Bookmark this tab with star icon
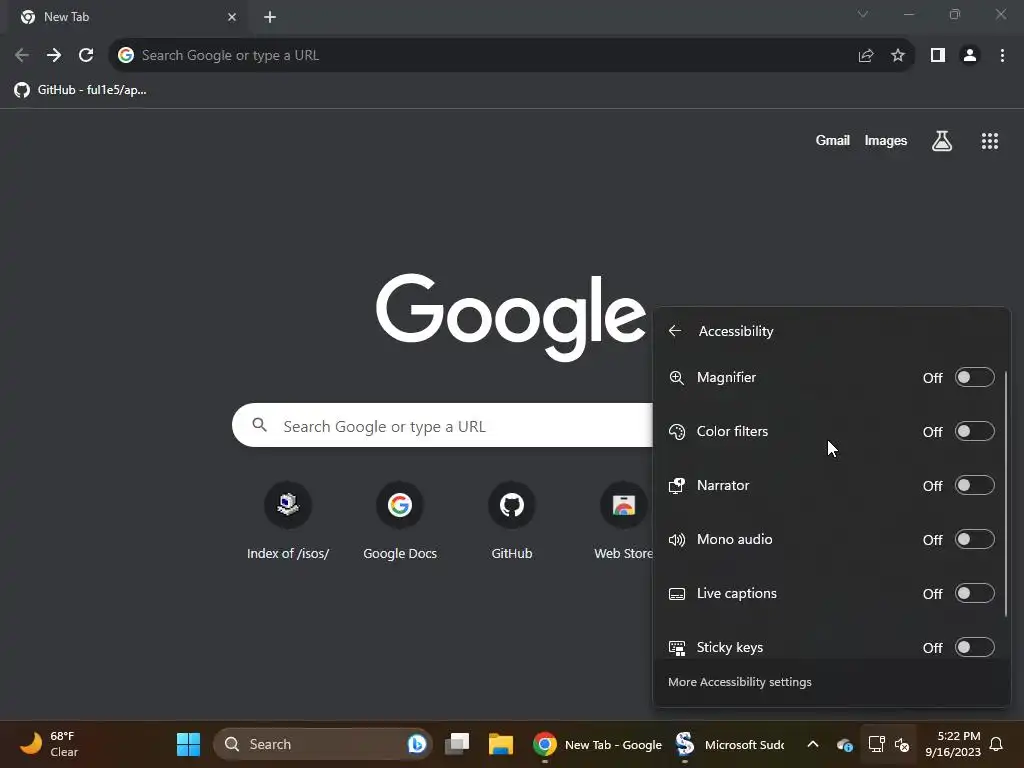 (x=898, y=56)
